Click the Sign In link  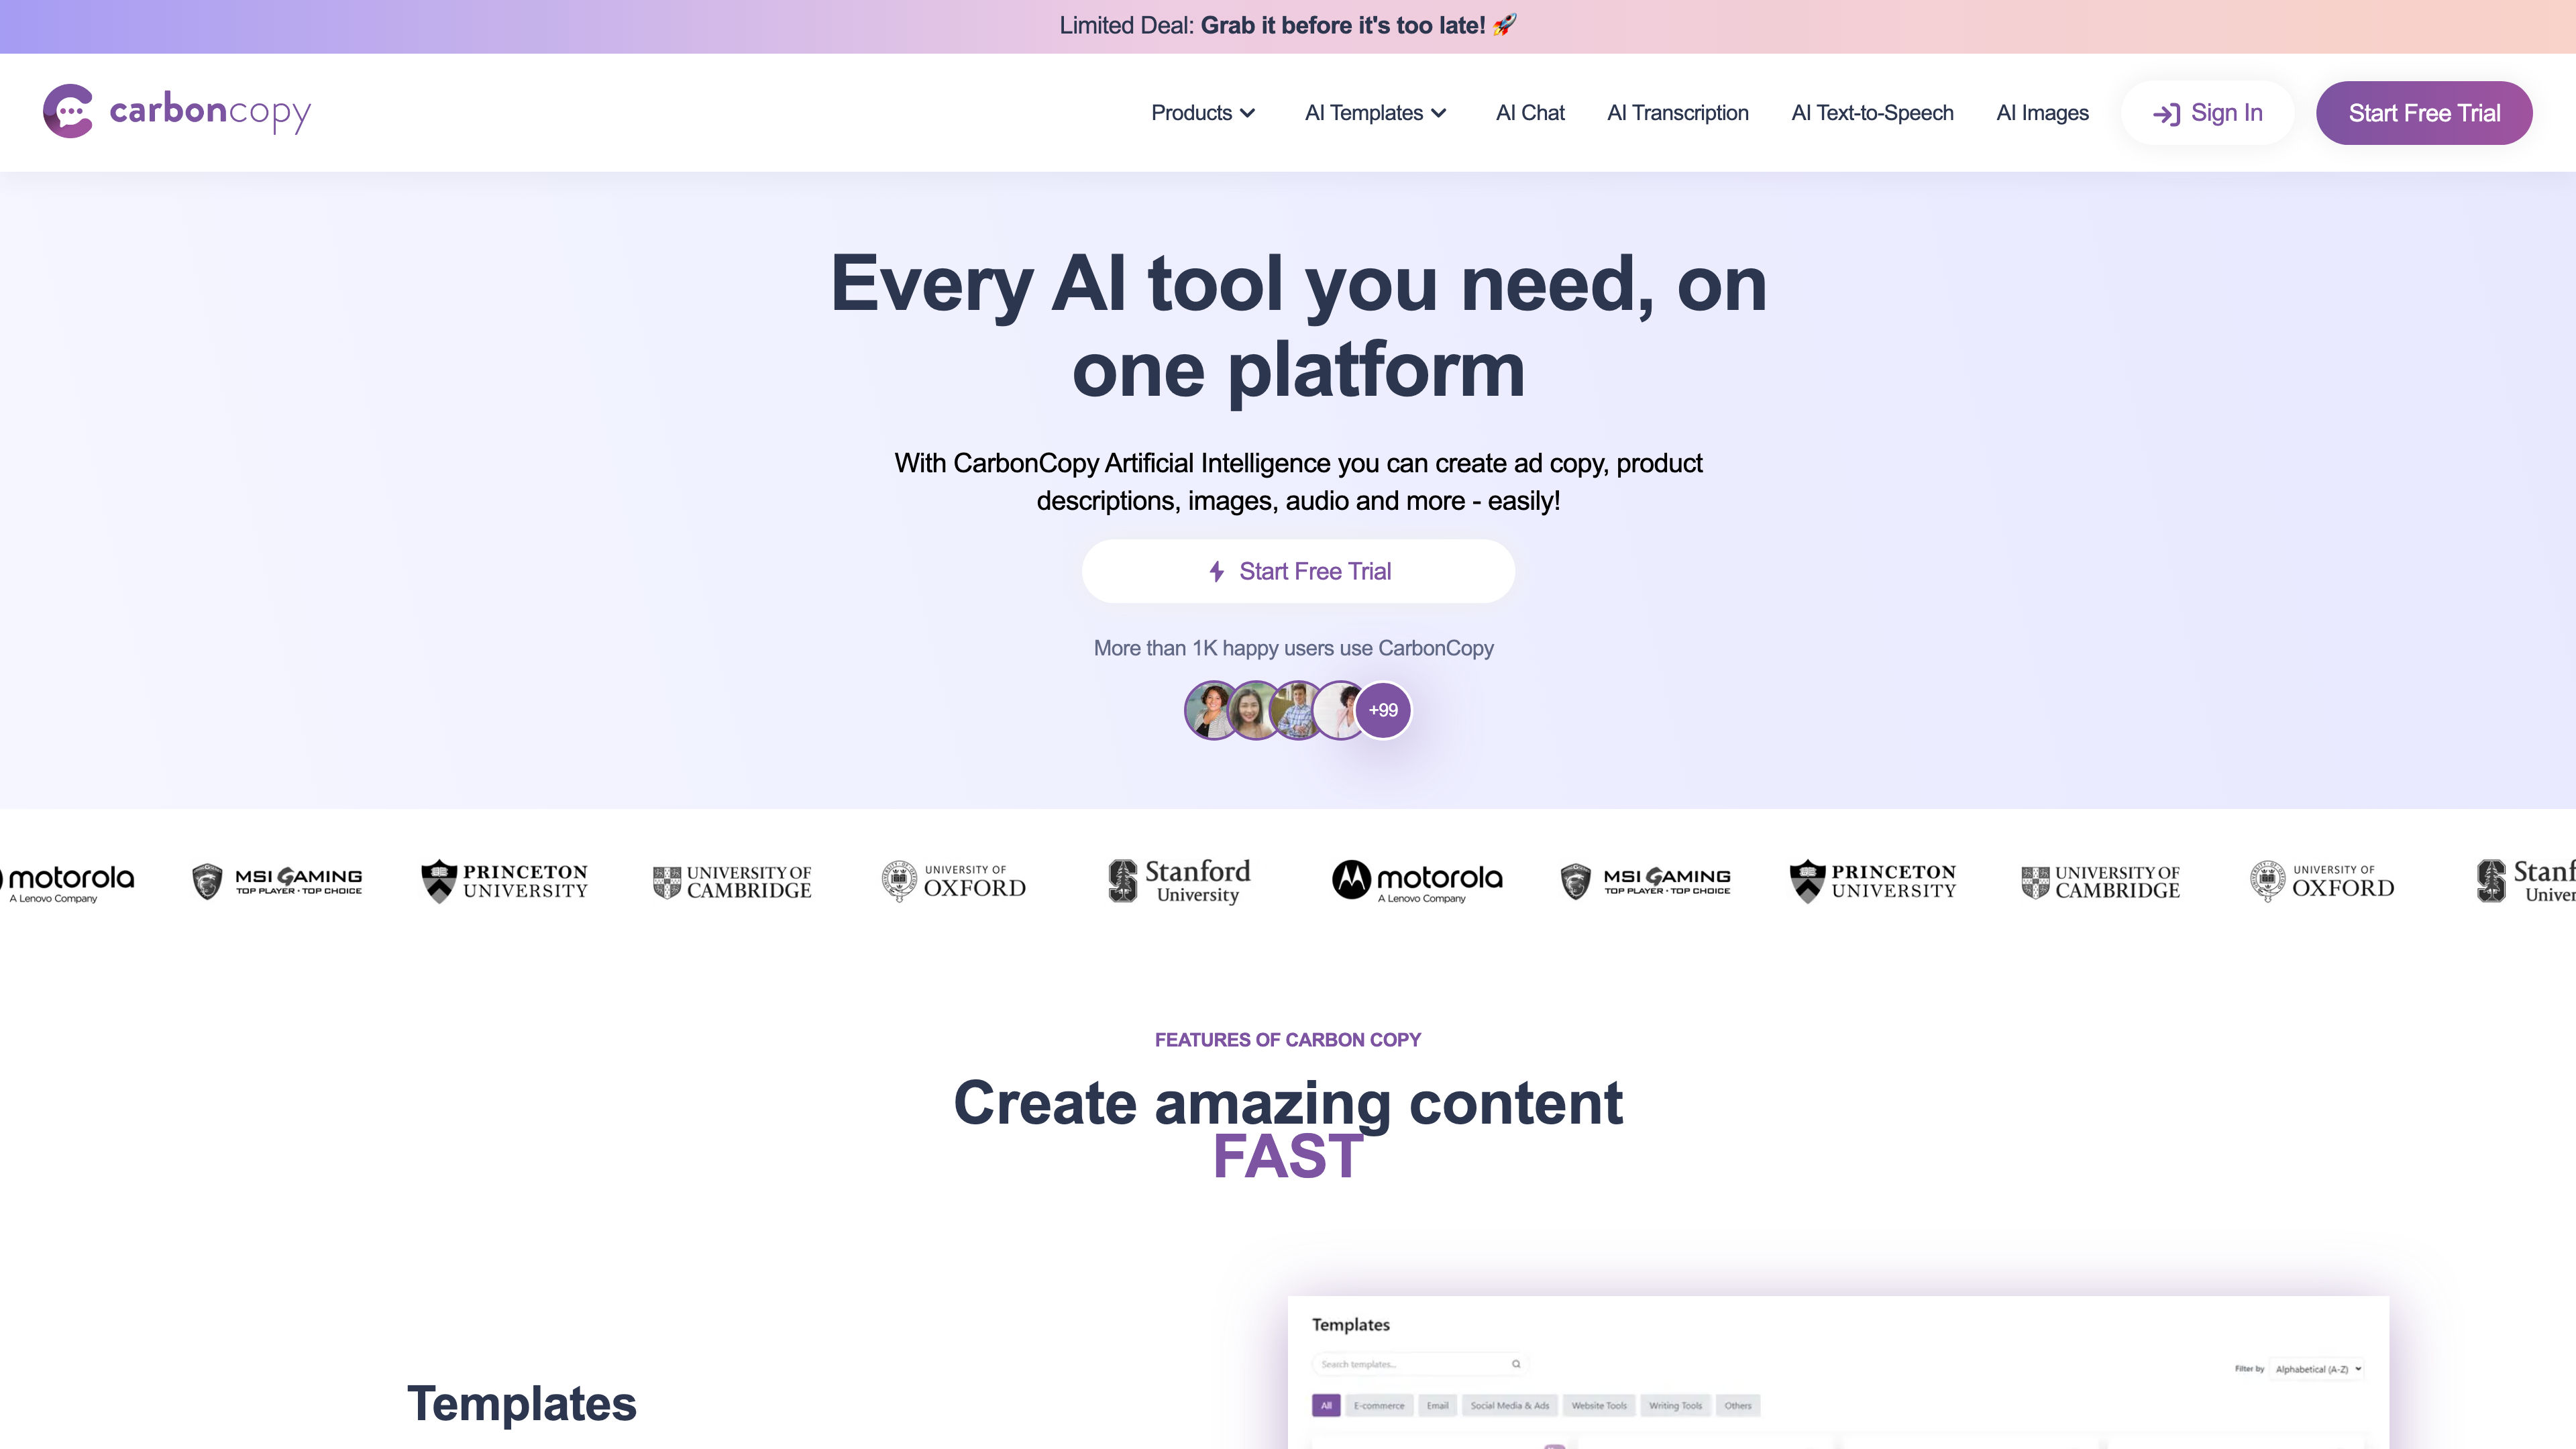pos(2206,111)
